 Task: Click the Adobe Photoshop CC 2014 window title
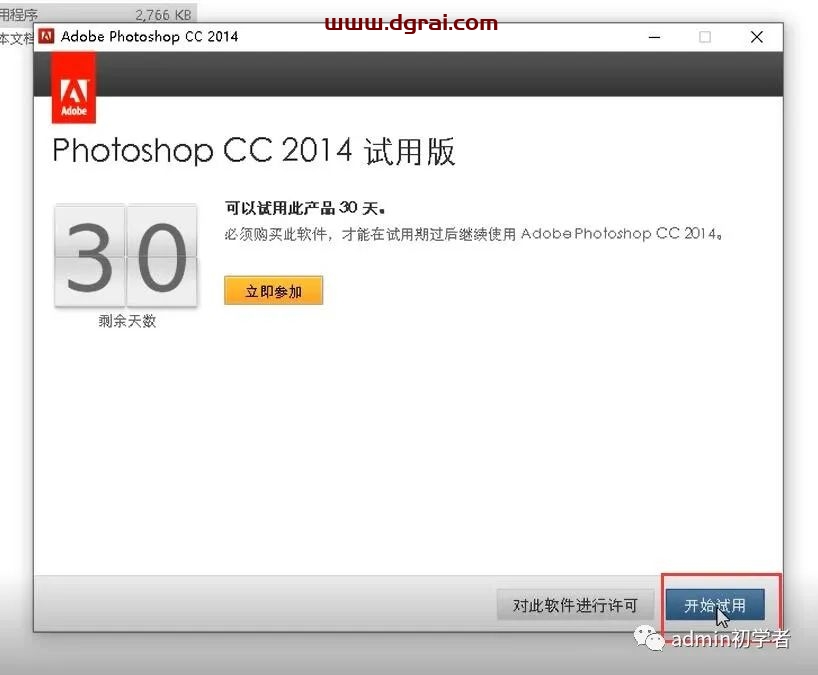coord(149,37)
